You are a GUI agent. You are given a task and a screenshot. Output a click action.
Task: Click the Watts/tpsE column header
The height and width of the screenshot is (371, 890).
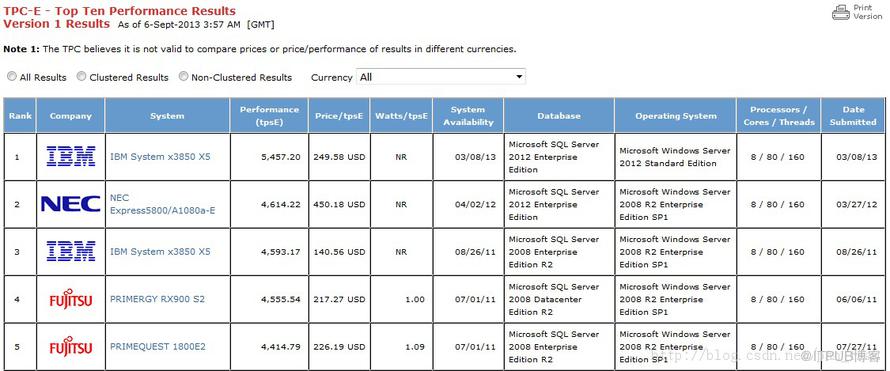401,116
